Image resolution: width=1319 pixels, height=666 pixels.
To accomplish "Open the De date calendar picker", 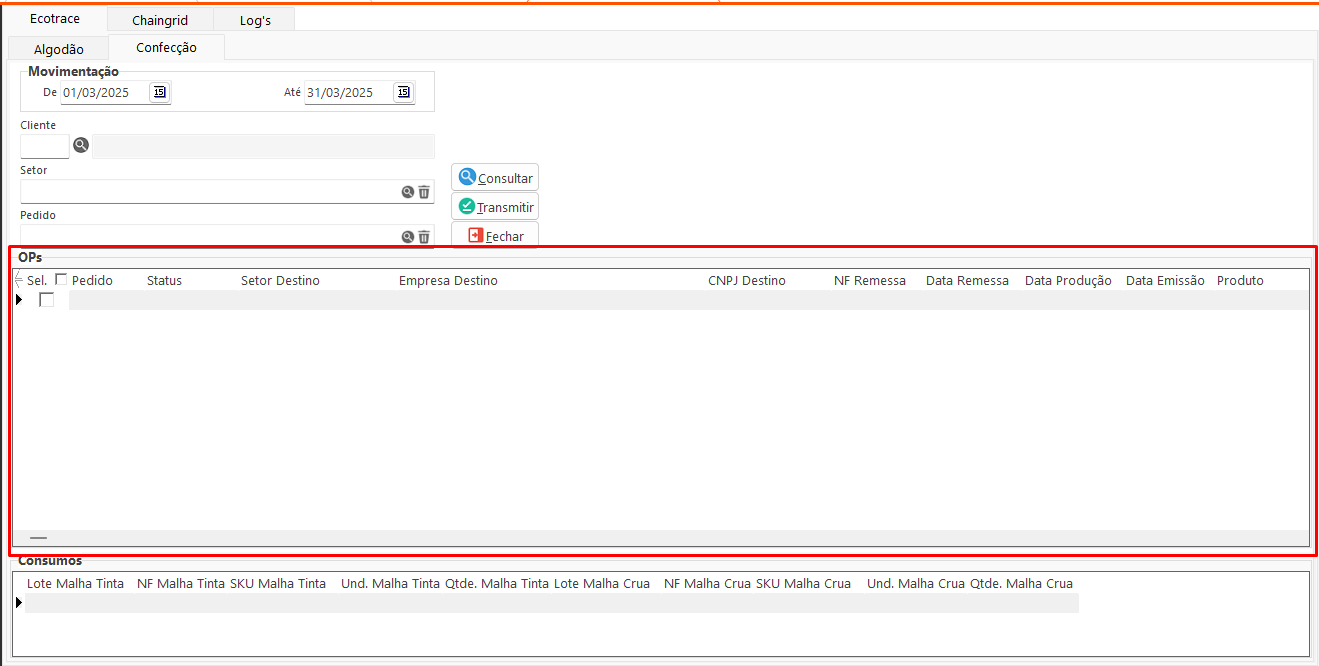I will click(x=159, y=92).
